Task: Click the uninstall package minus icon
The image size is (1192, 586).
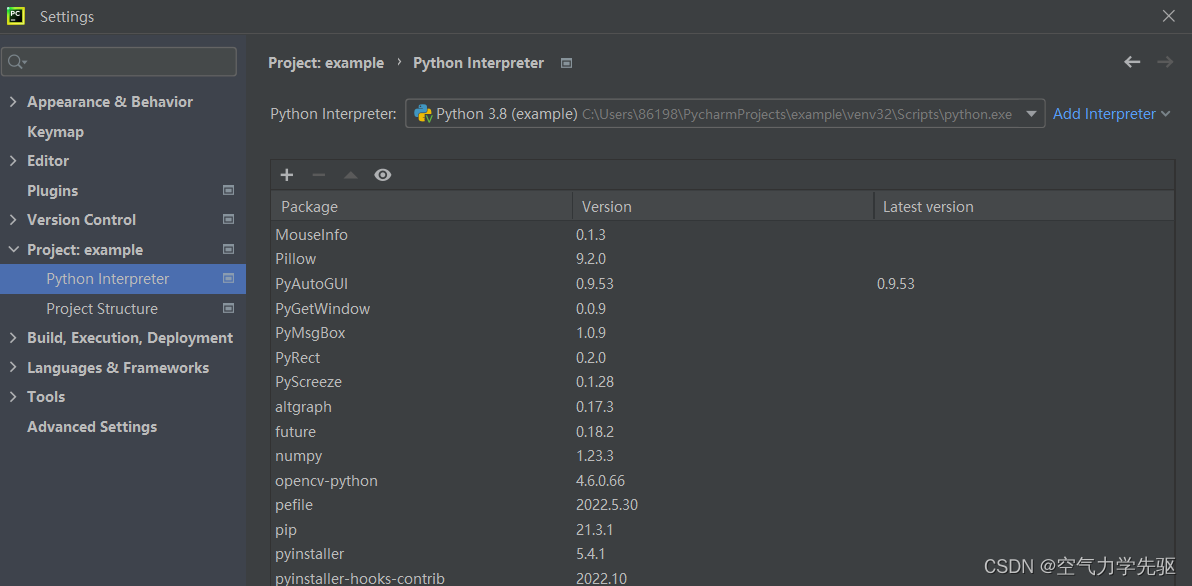Action: [319, 175]
